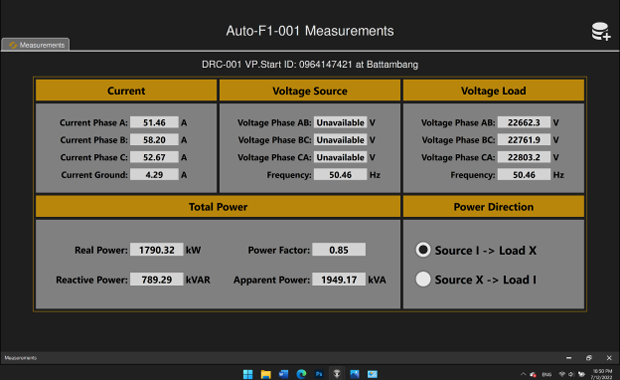Click Voltage Source Phase BC Unavailable field

click(x=340, y=140)
